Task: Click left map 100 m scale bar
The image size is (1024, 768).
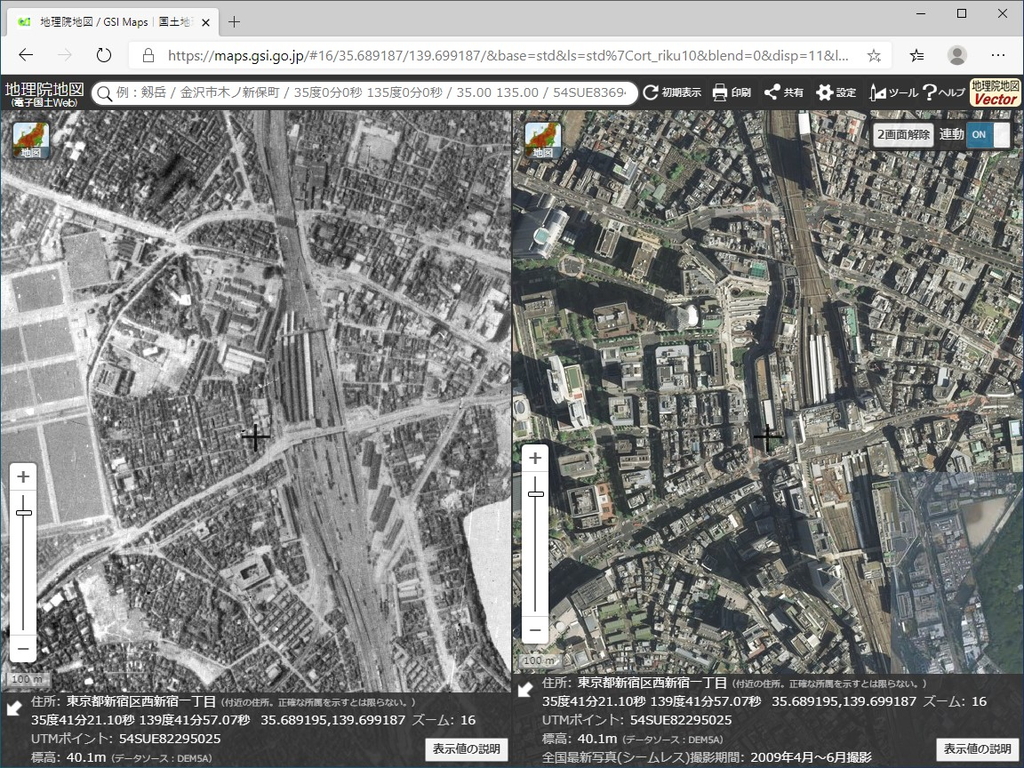Action: pyautogui.click(x=27, y=680)
